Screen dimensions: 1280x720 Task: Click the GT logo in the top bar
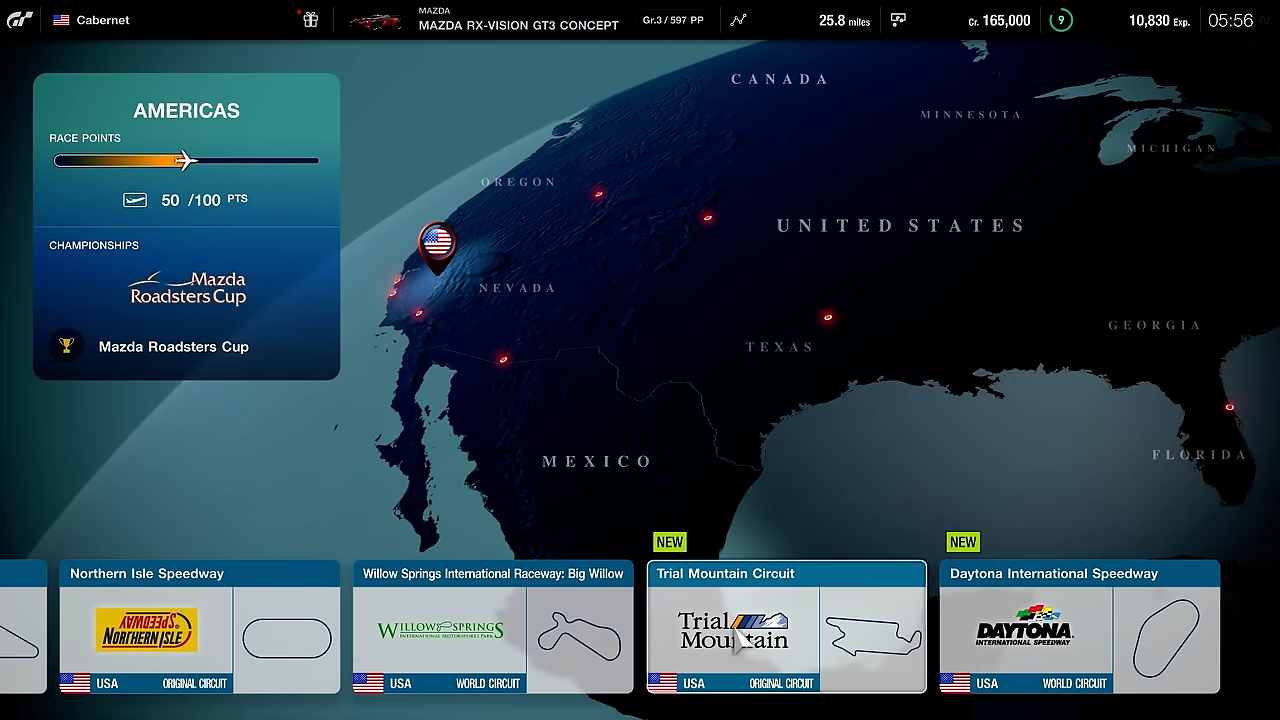pyautogui.click(x=20, y=20)
